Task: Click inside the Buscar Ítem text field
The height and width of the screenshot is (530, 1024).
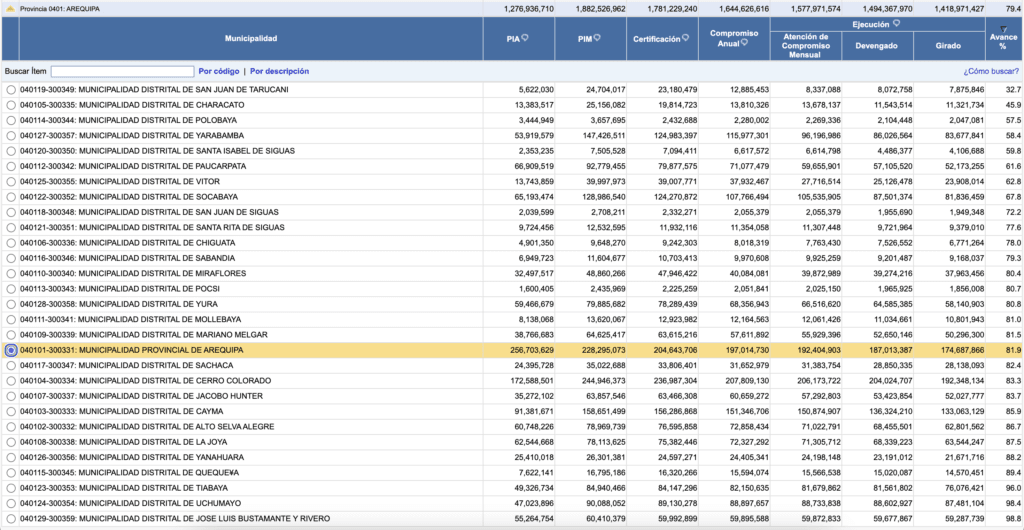Action: (x=122, y=72)
